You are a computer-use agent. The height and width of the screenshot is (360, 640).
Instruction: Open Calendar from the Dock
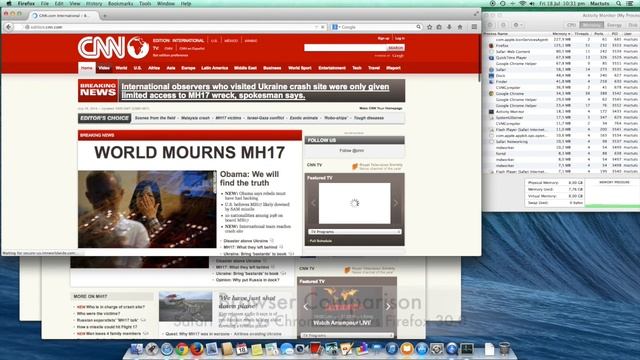242,349
